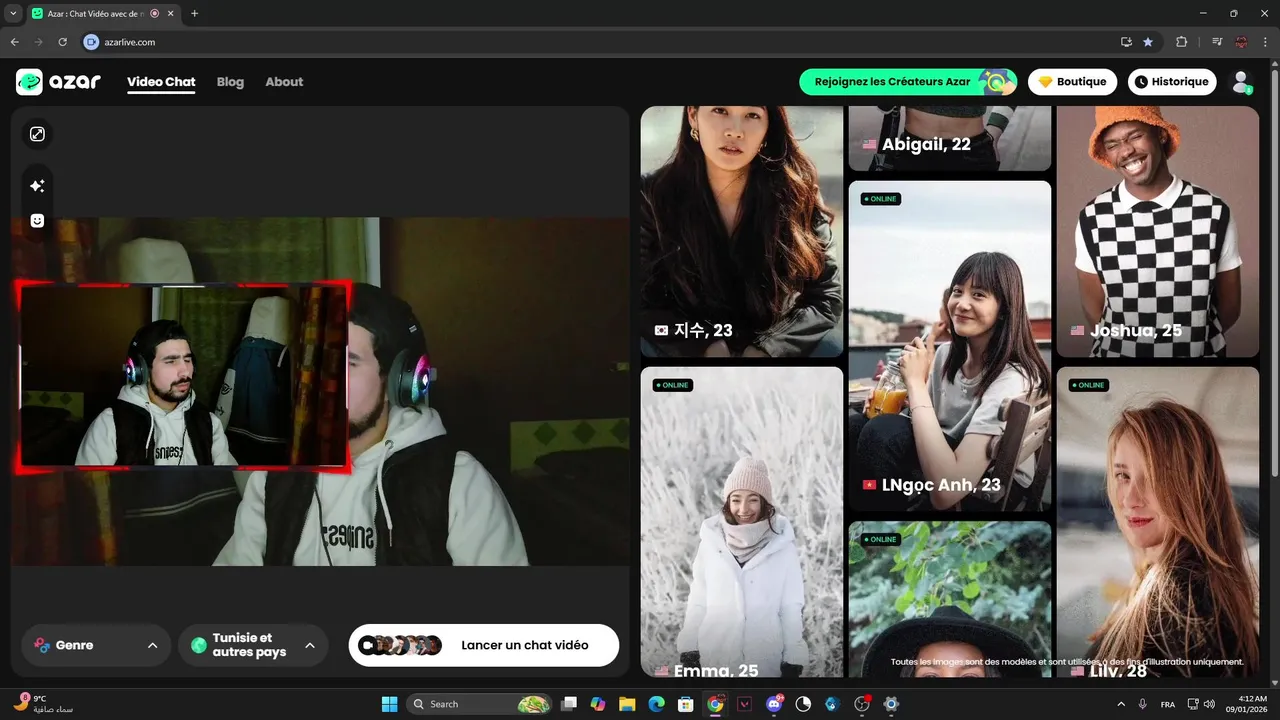Open the LNgọc Anh, 23 profile card

point(950,346)
